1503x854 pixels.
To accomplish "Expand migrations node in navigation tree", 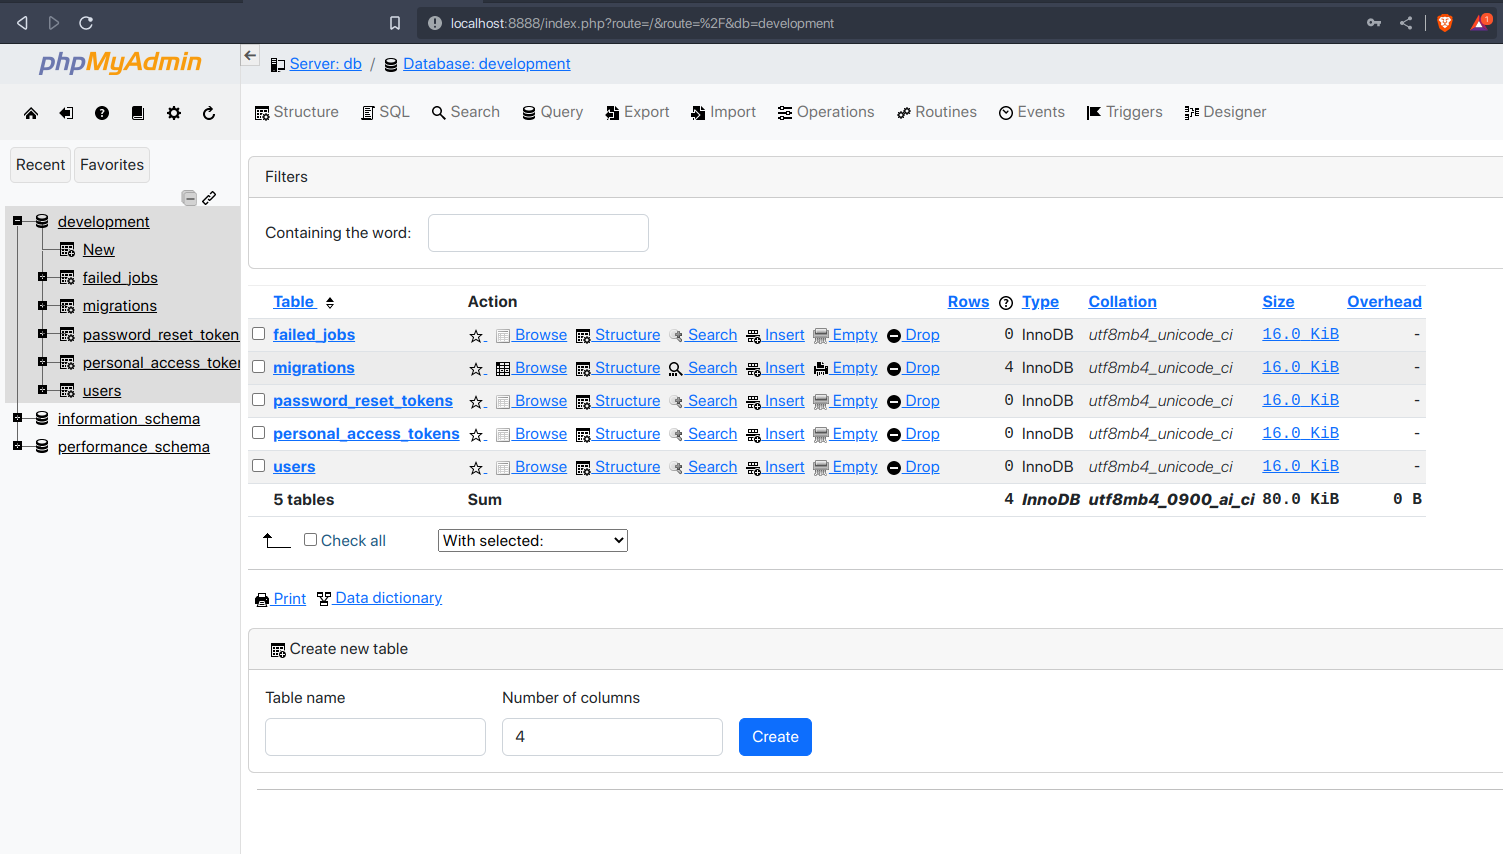I will (x=42, y=305).
